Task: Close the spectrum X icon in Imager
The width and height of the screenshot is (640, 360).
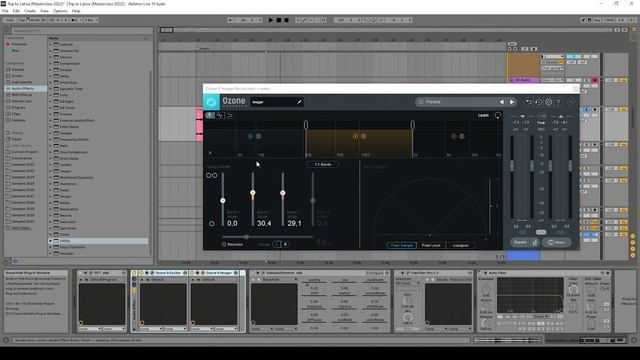Action: point(210,153)
